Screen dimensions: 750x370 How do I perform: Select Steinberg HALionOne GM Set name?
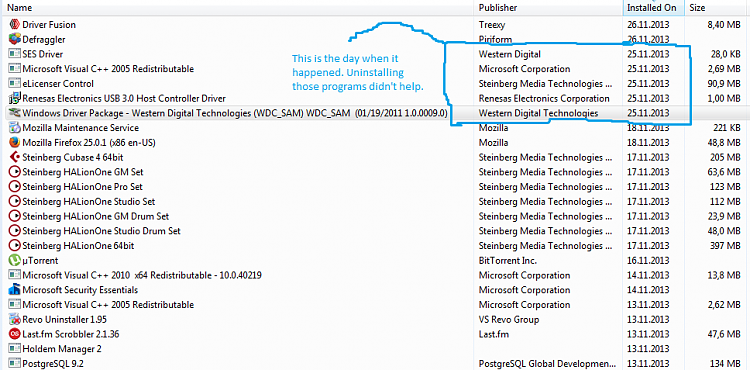pos(83,172)
